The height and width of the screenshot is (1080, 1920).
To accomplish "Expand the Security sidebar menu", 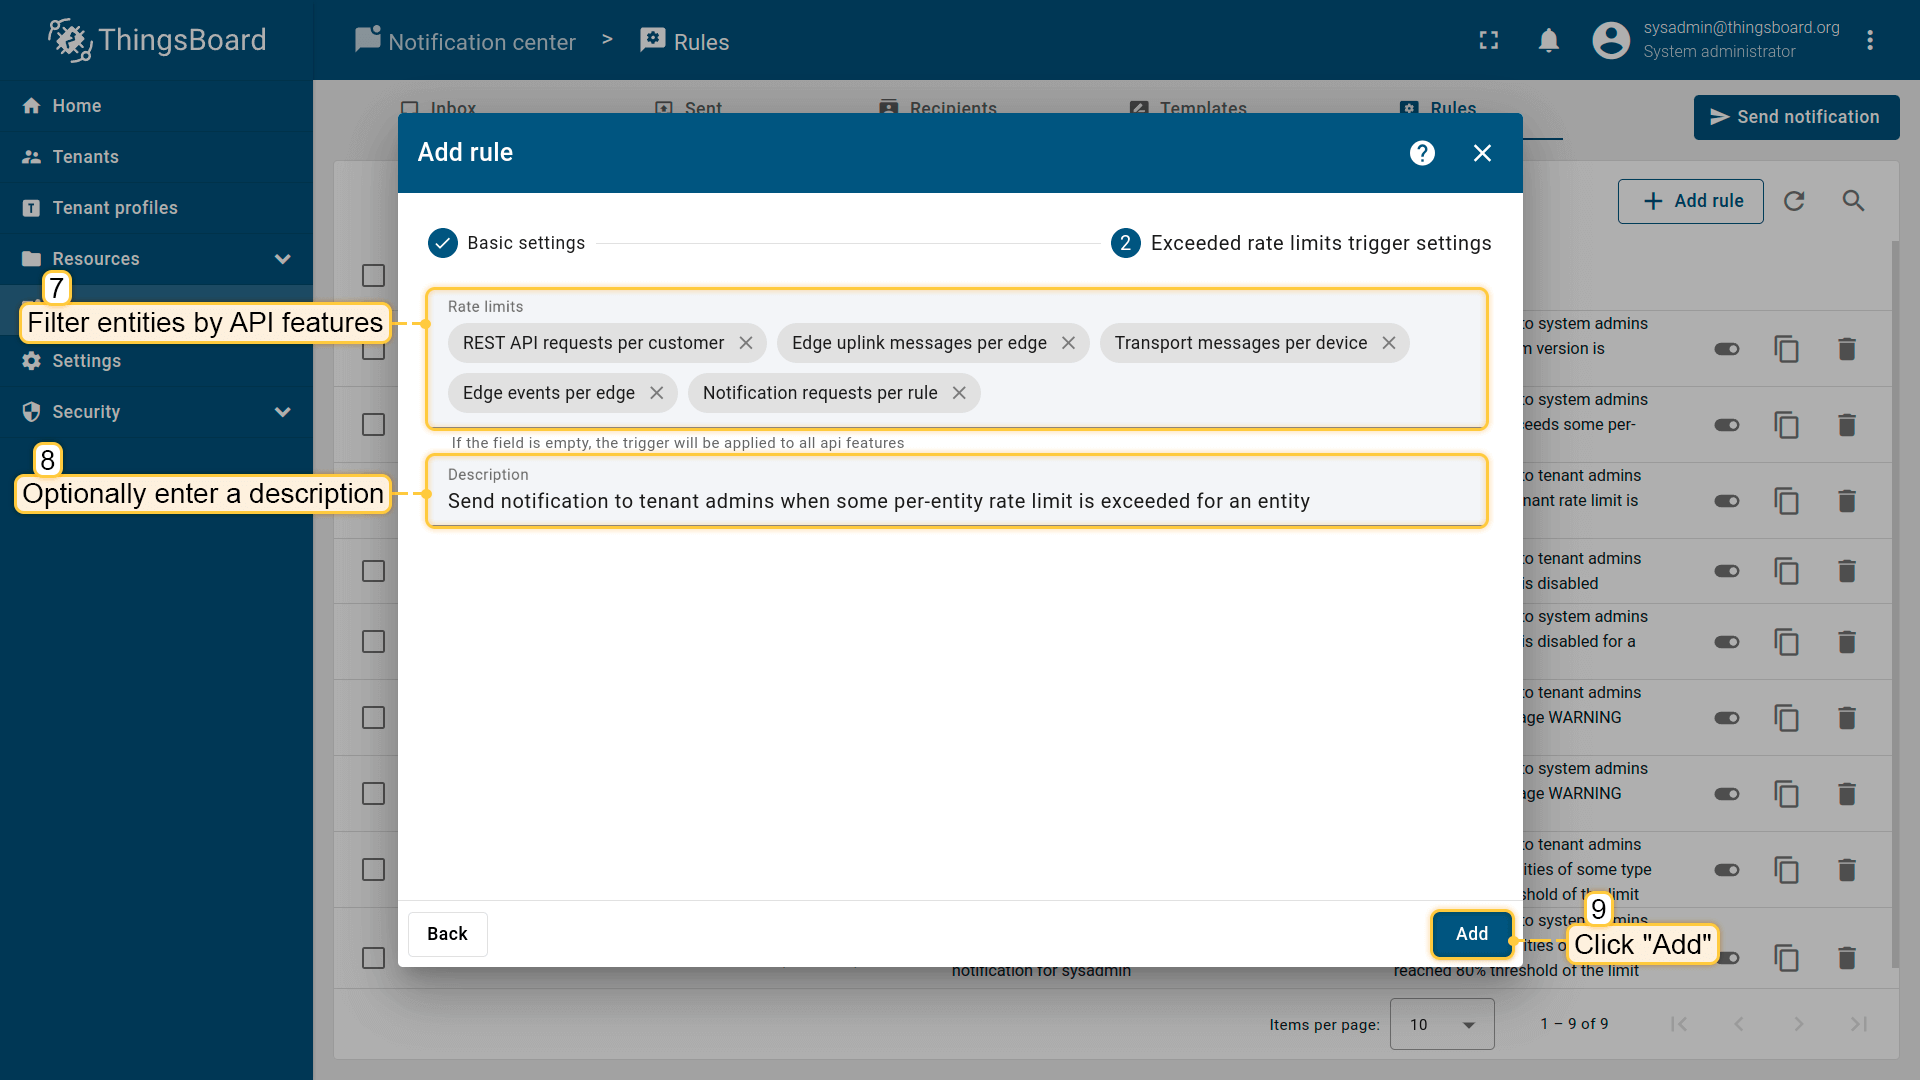I will click(282, 412).
